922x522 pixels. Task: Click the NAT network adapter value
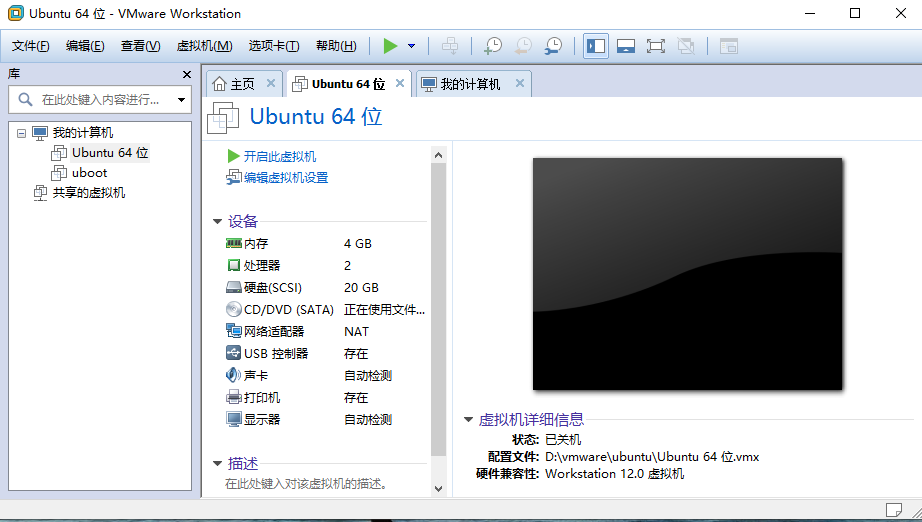(356, 332)
